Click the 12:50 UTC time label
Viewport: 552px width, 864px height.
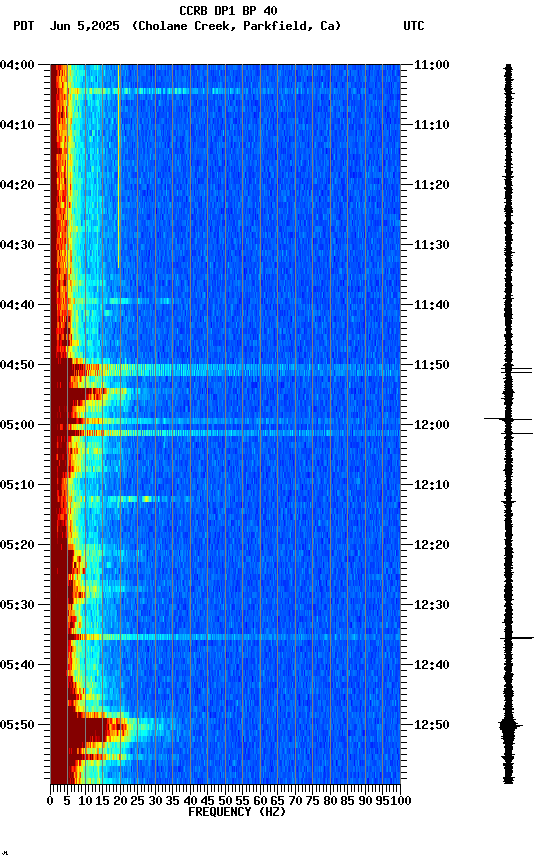click(x=432, y=725)
